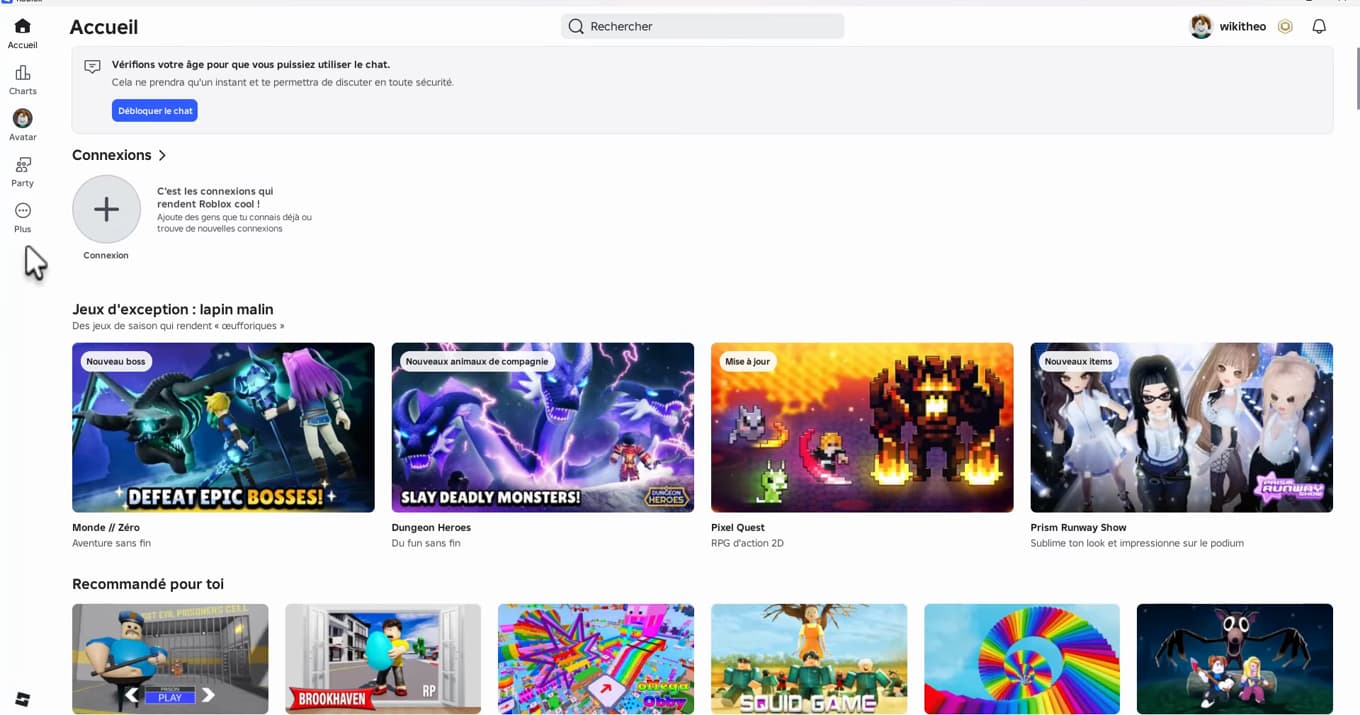Viewport: 1360px width, 715px height.
Task: Expand Connexions section via chevron arrow
Action: click(162, 155)
